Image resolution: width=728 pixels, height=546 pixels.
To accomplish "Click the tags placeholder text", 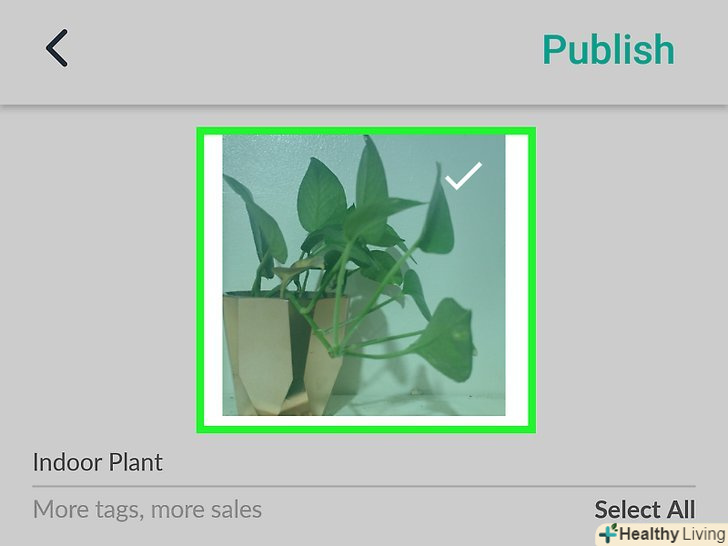I will point(148,509).
